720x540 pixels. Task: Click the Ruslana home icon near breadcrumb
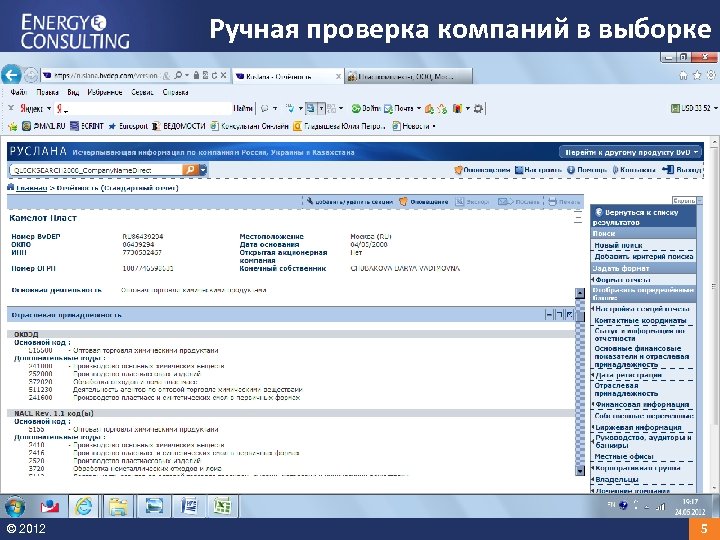tap(11, 187)
